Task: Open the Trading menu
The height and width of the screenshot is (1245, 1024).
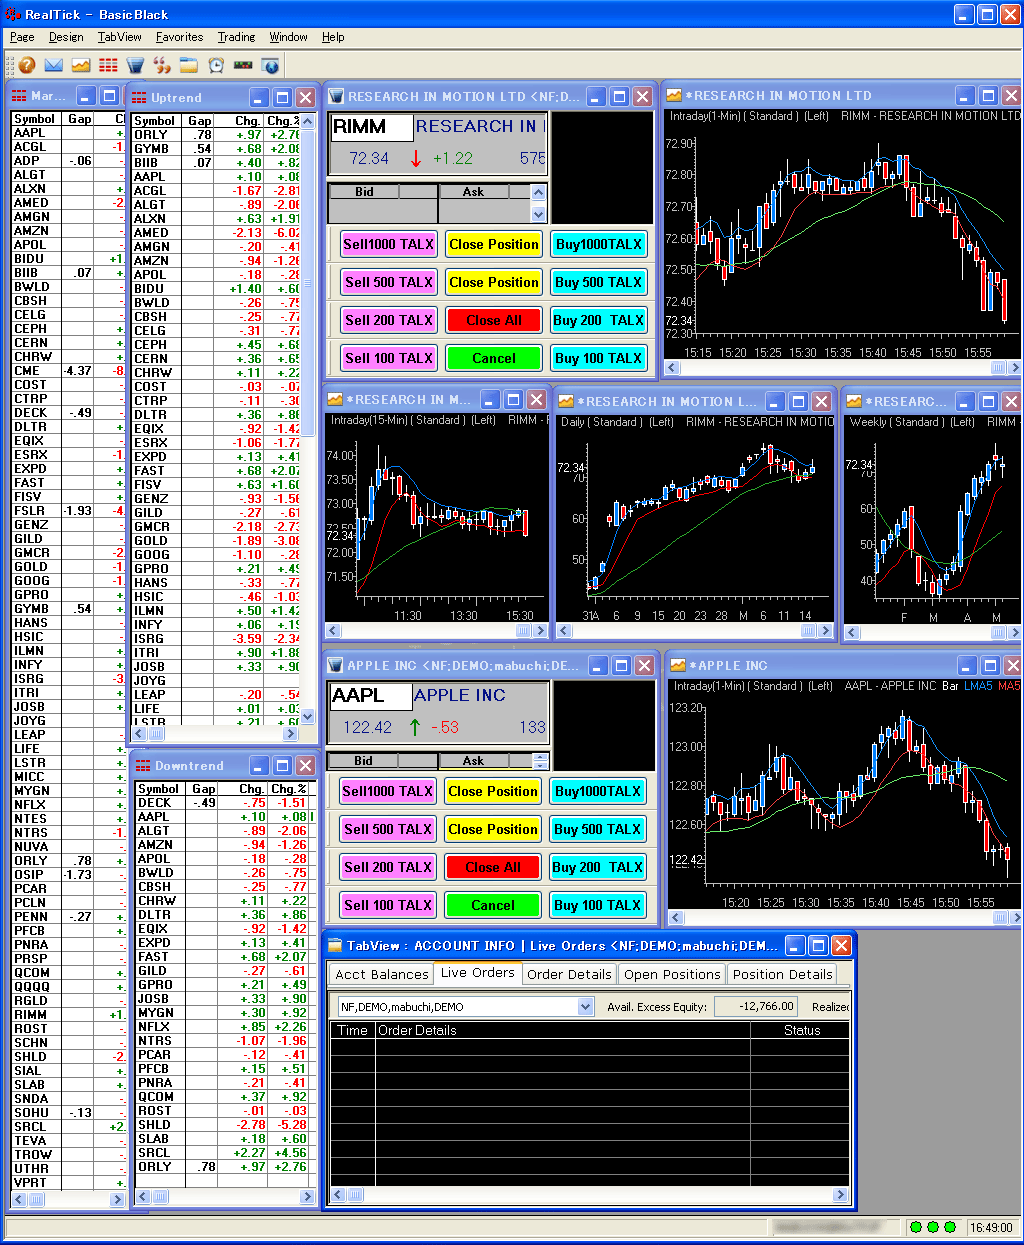Action: (x=237, y=37)
